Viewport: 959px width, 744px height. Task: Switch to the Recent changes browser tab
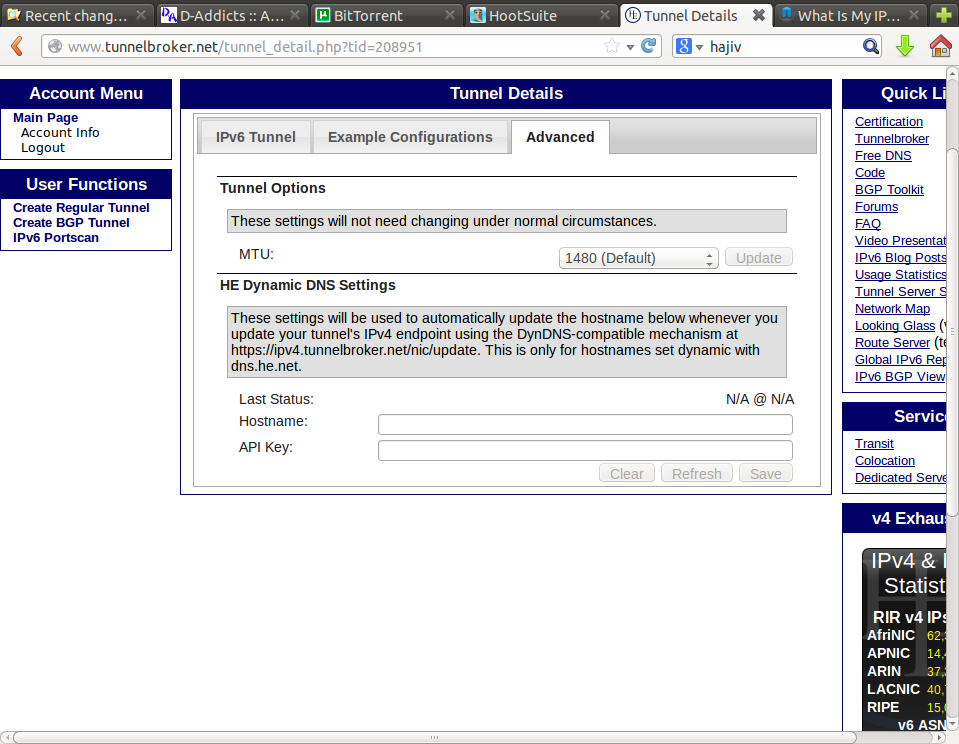click(x=76, y=15)
